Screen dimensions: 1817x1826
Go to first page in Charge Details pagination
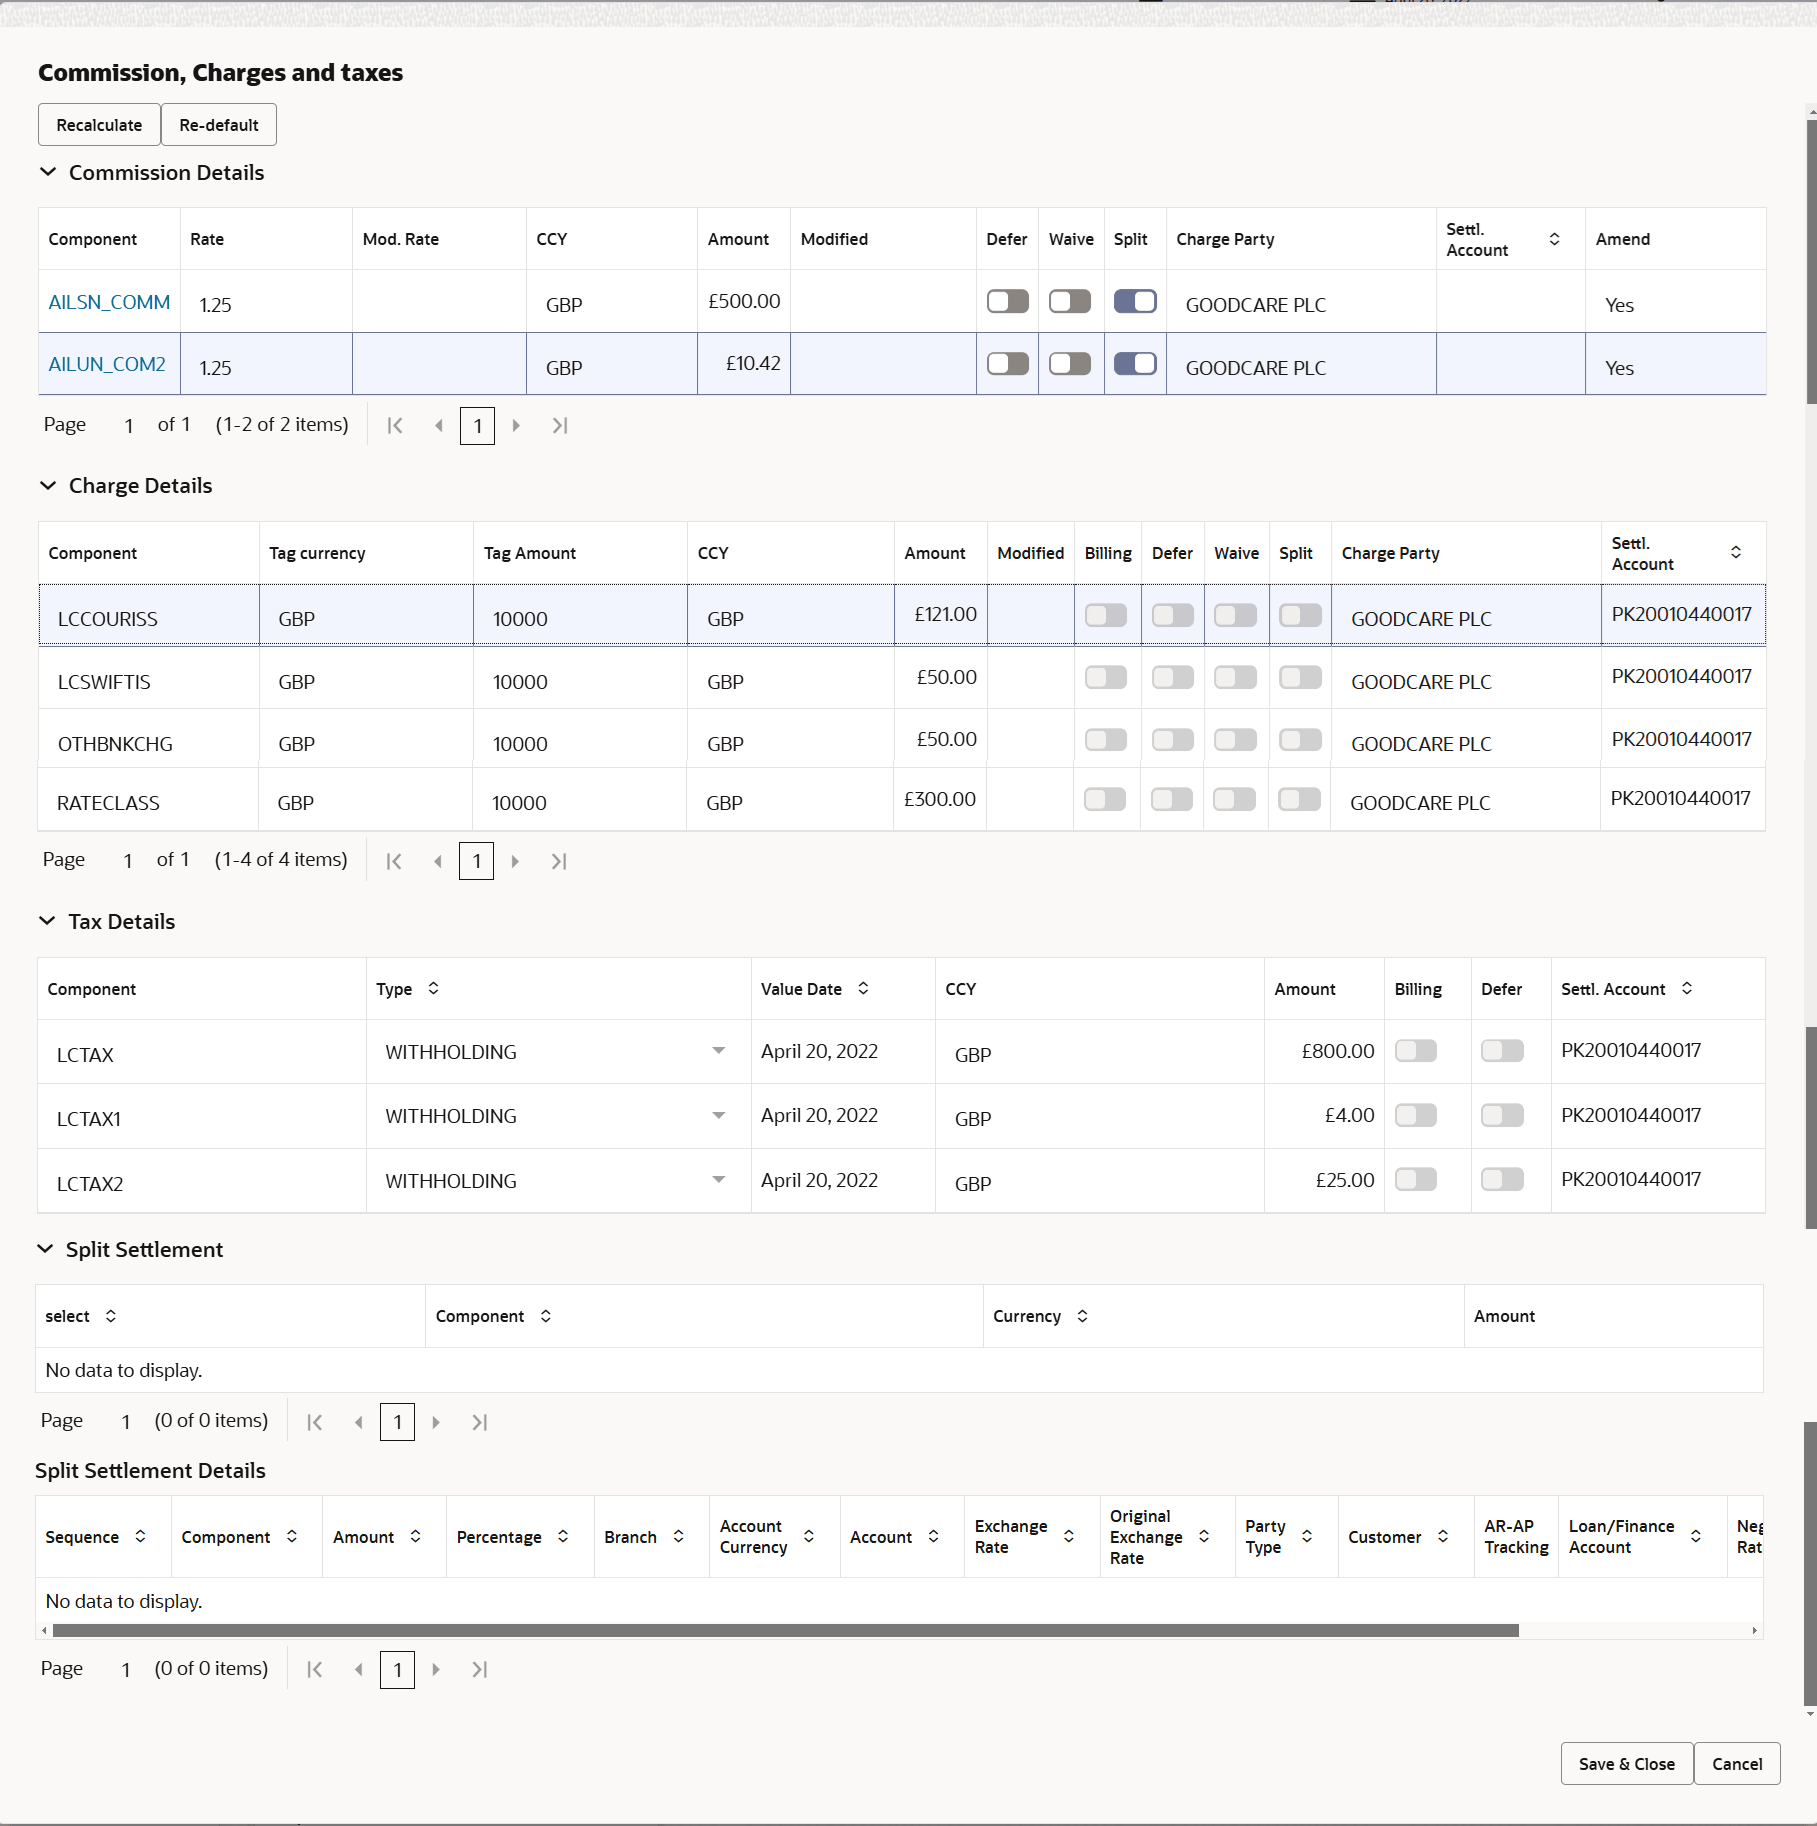(x=393, y=861)
